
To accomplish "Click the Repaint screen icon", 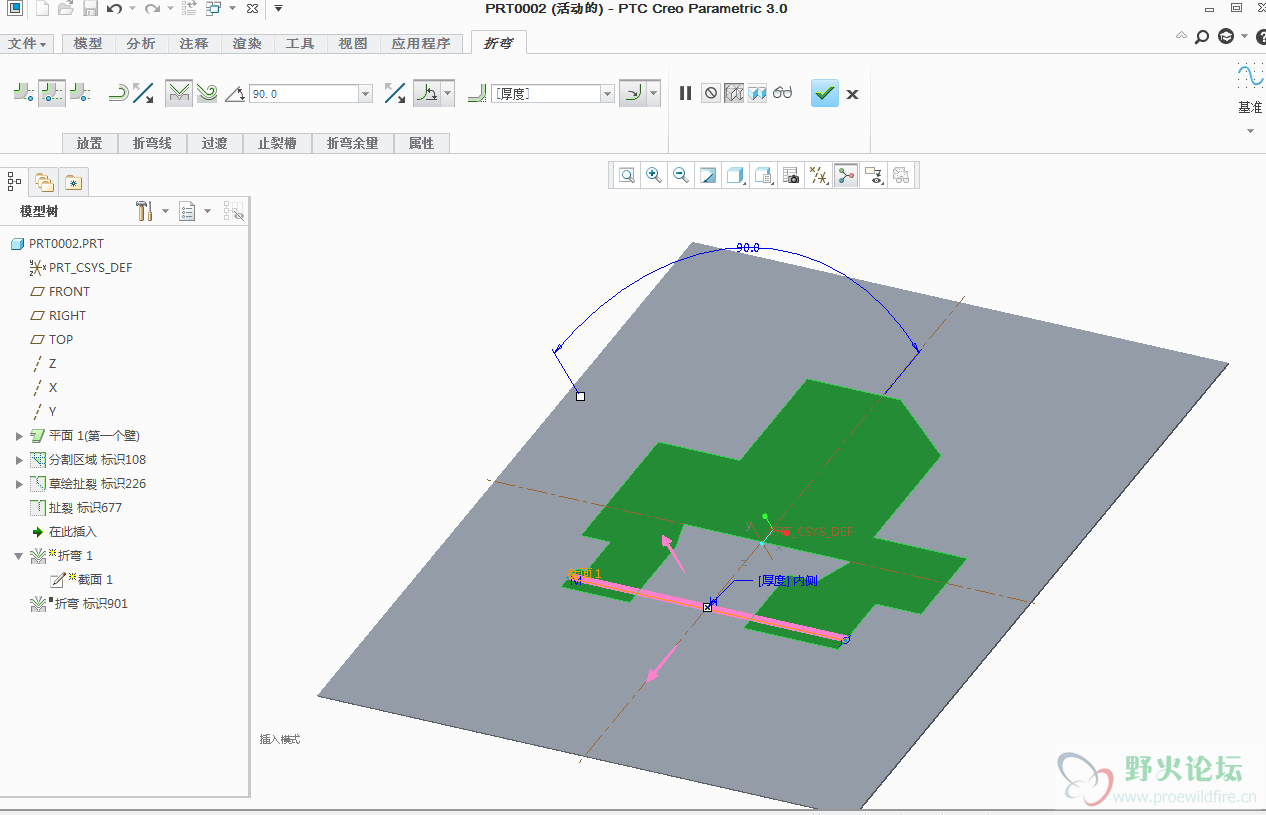I will [708, 175].
